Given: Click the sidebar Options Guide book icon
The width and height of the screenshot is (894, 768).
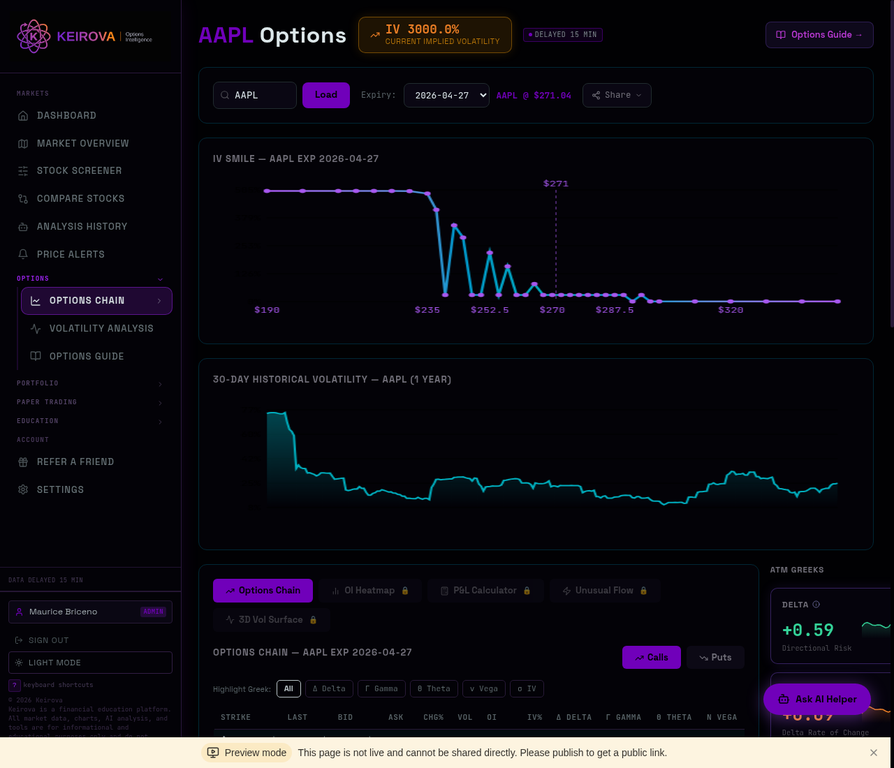Looking at the screenshot, I should tap(35, 356).
